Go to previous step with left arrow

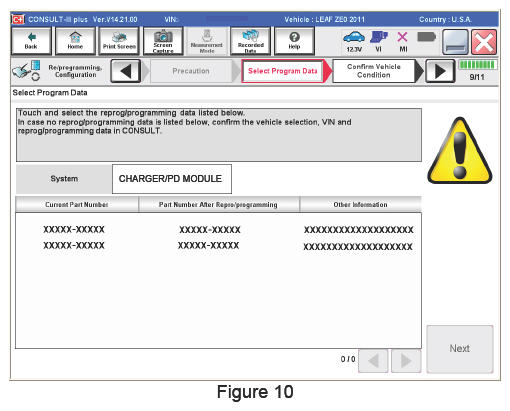click(125, 71)
